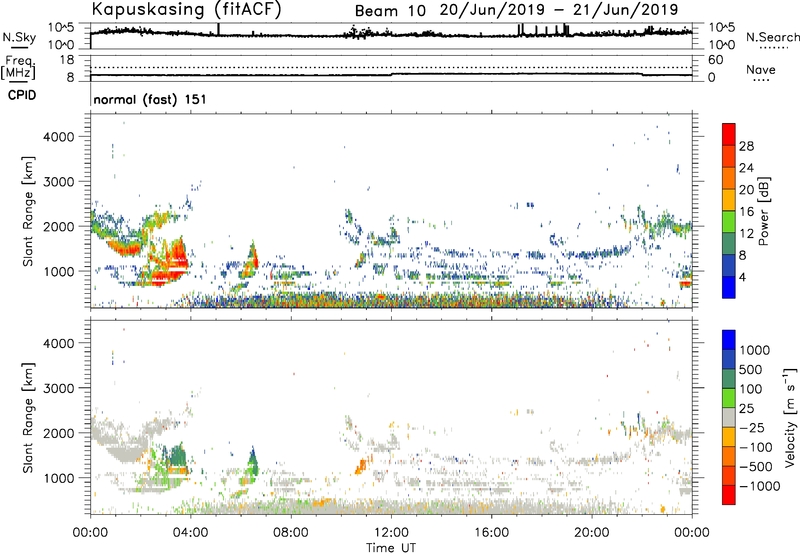Image resolution: width=800 pixels, height=554 pixels.
Task: Click the -100 value on Velocity colorbar
Action: coord(756,447)
